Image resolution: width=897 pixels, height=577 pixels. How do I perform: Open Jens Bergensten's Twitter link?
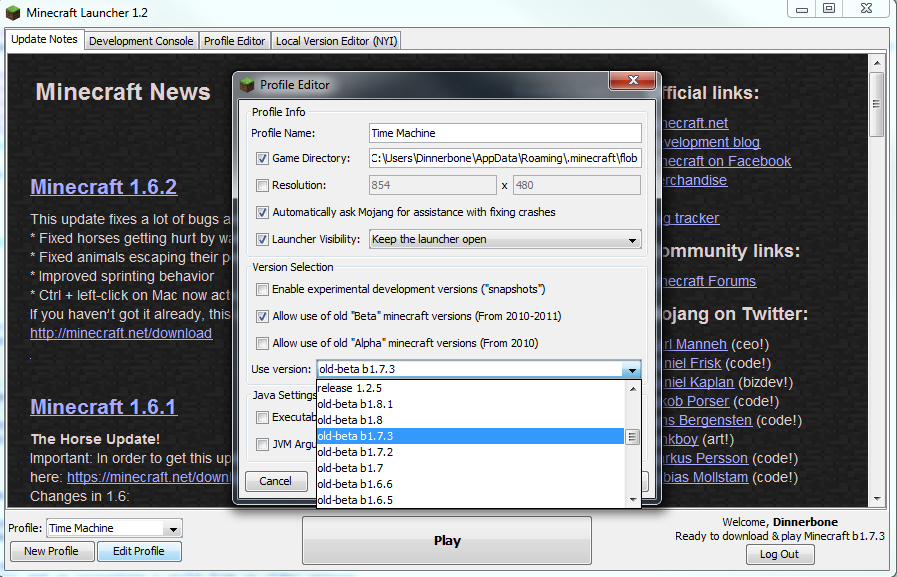pyautogui.click(x=707, y=420)
